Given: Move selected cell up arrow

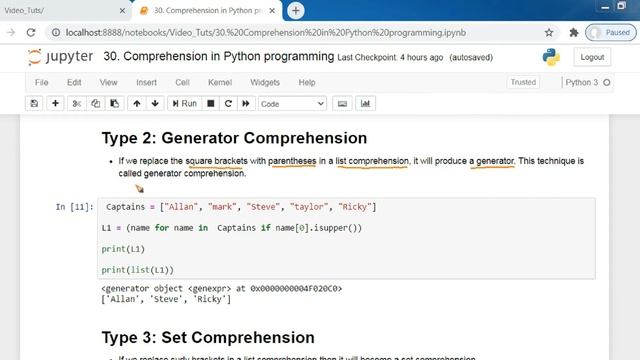Looking at the screenshot, I should click(x=137, y=104).
